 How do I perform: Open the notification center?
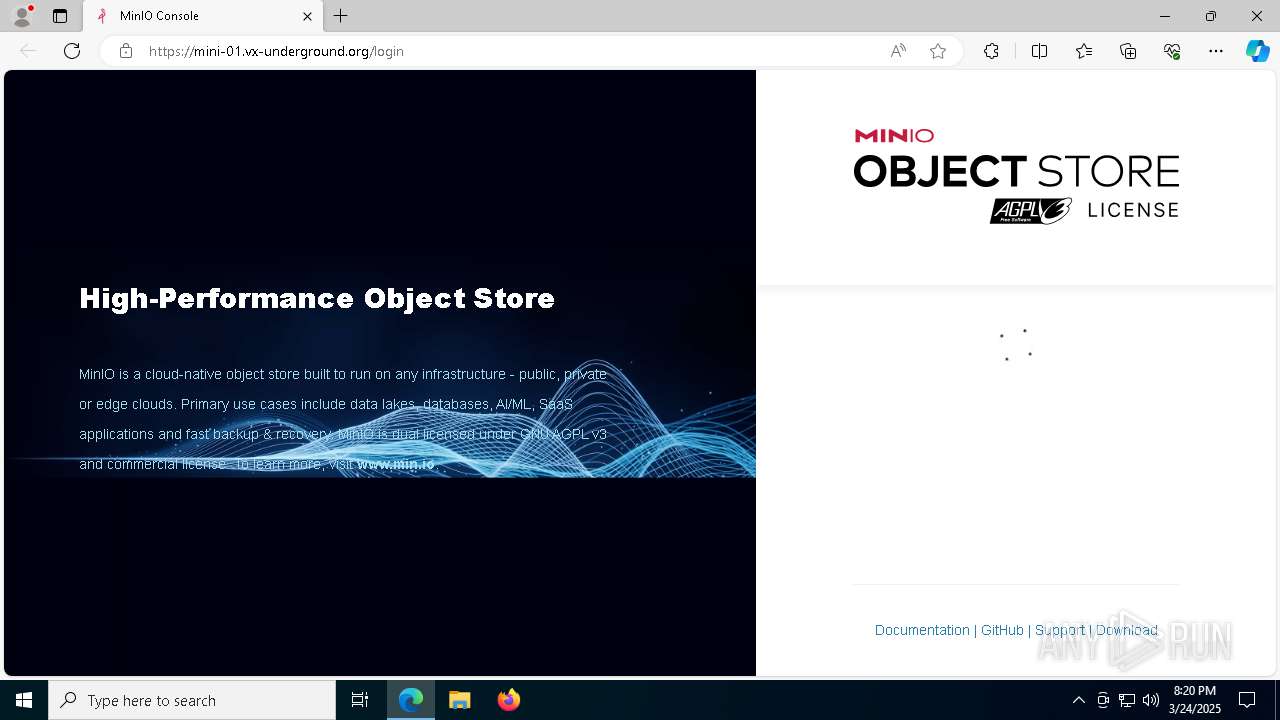(1247, 700)
